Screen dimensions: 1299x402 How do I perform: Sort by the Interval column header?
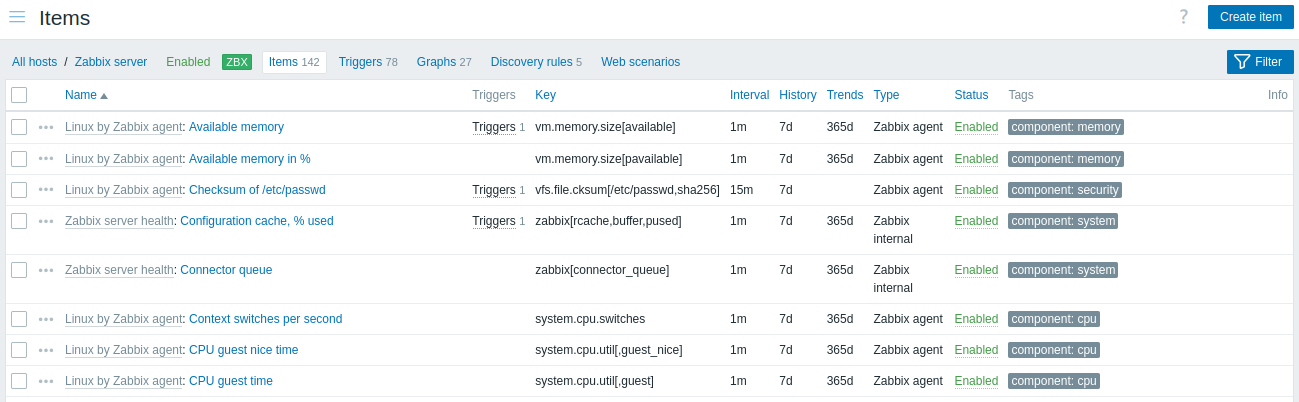pyautogui.click(x=749, y=95)
